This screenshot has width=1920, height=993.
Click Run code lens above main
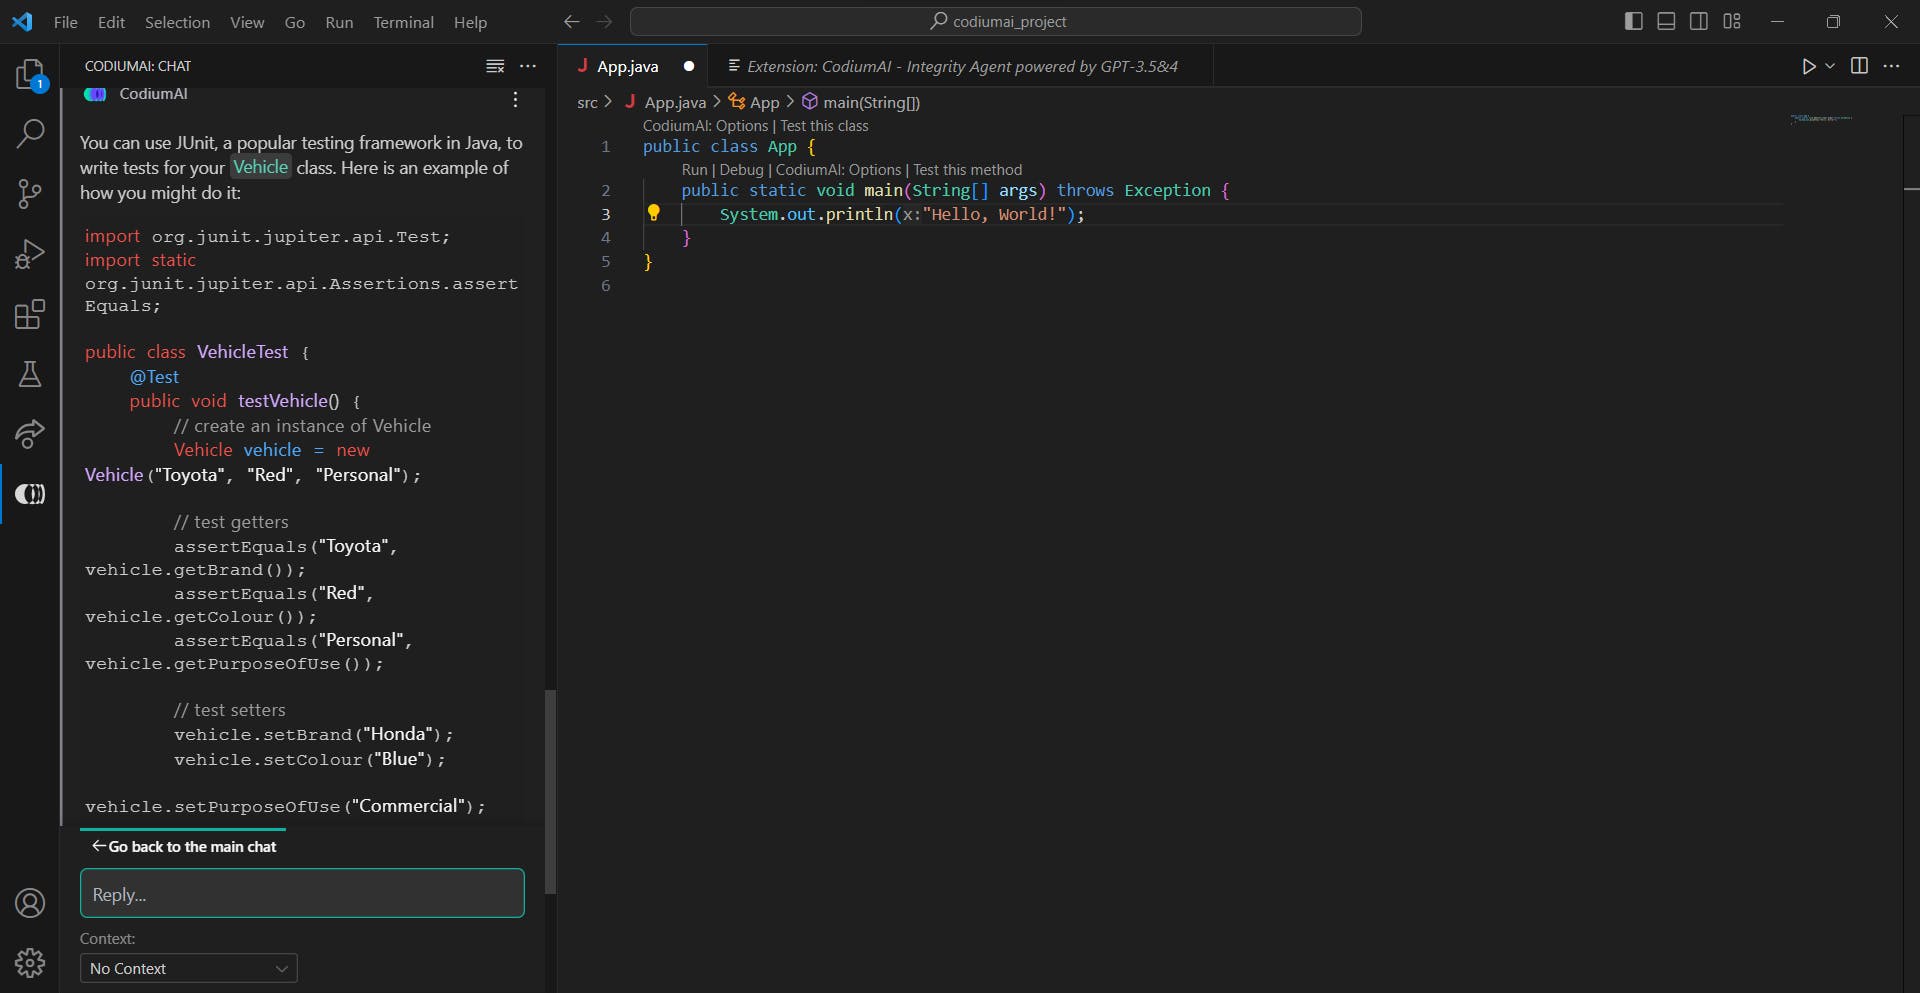(694, 170)
